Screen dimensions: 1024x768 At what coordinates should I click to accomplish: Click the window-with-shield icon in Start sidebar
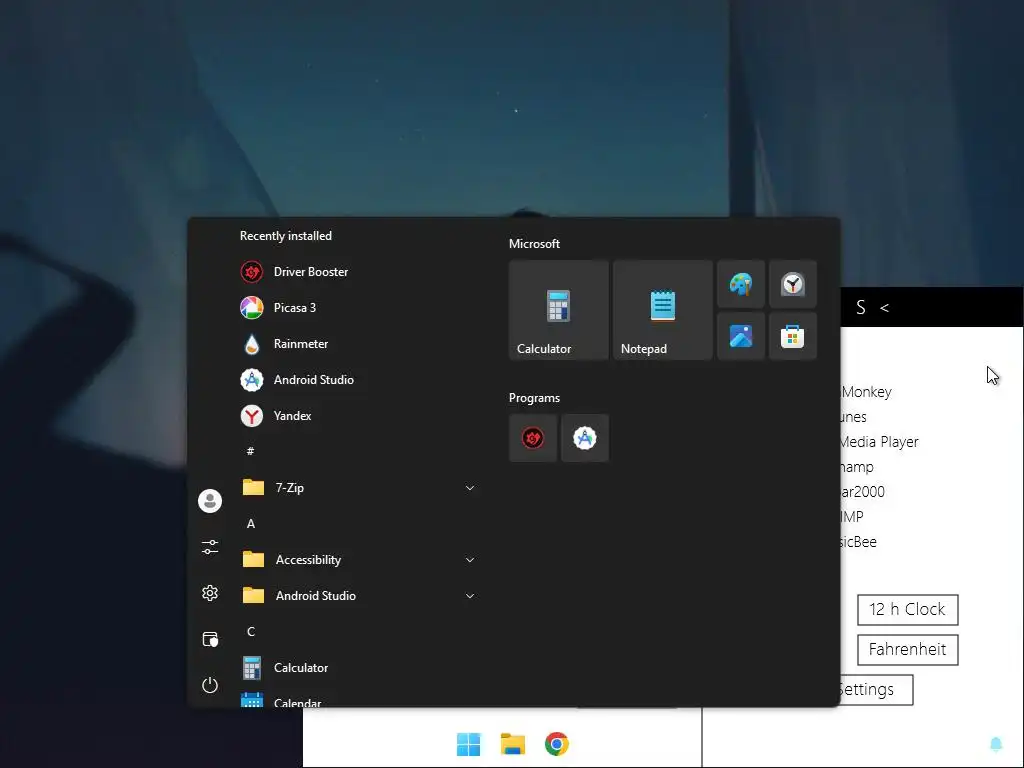click(x=210, y=639)
